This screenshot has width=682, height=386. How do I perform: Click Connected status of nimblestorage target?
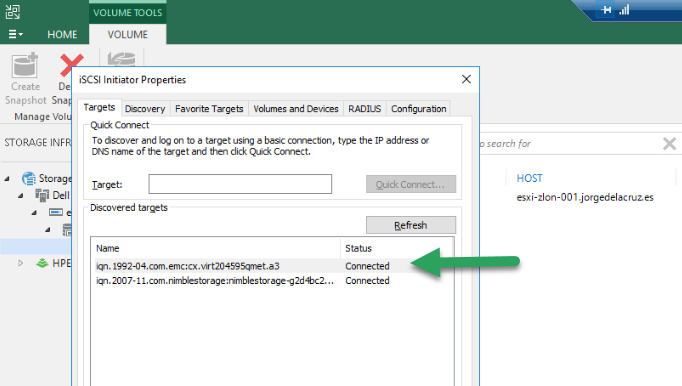tap(367, 281)
